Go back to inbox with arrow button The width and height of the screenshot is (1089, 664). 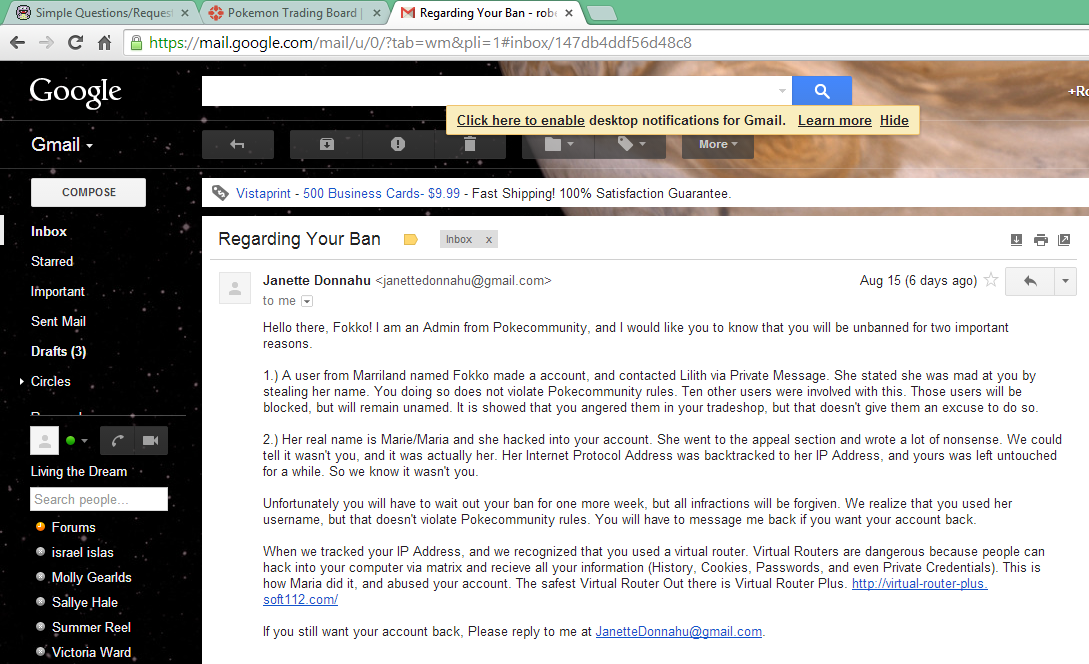[x=238, y=144]
